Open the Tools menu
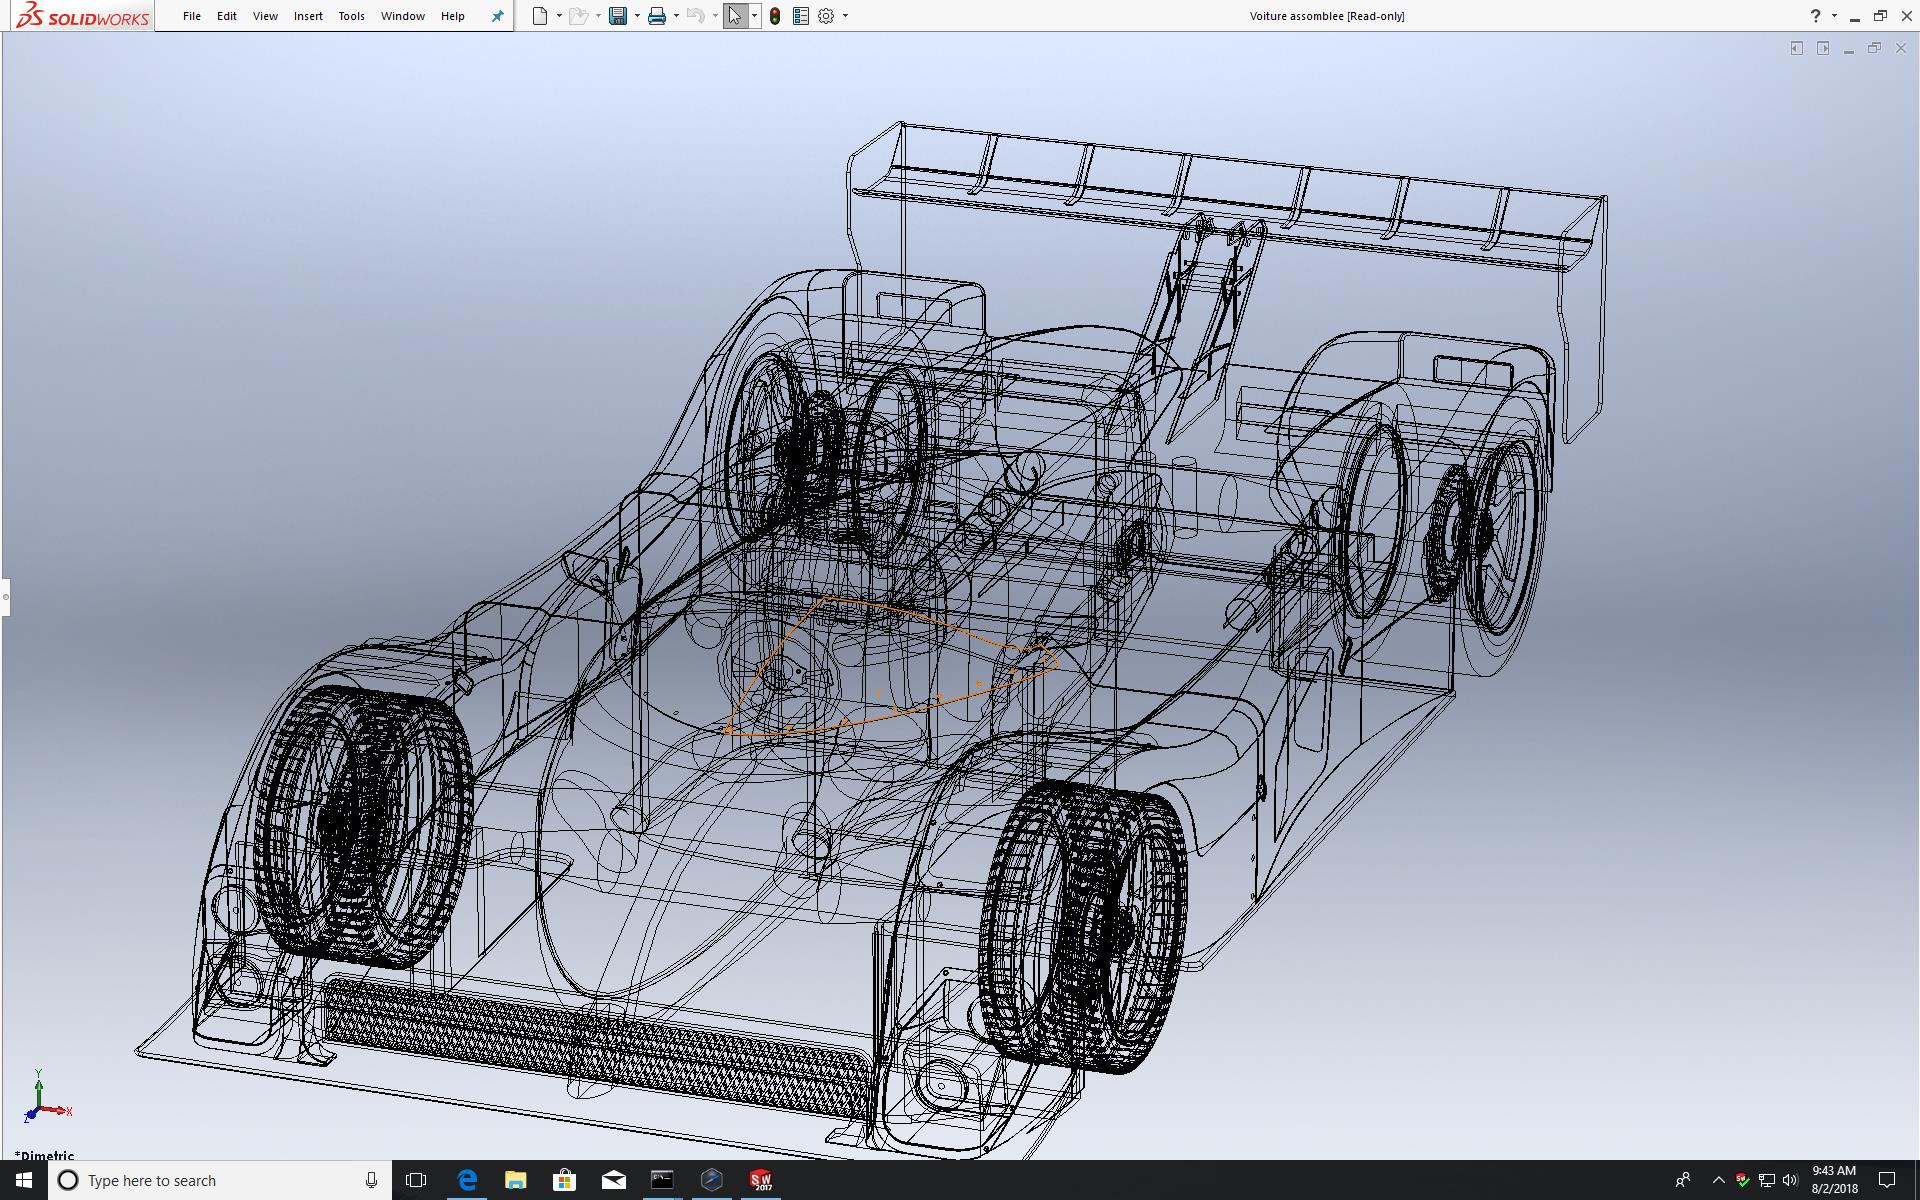1920x1200 pixels. pyautogui.click(x=351, y=16)
